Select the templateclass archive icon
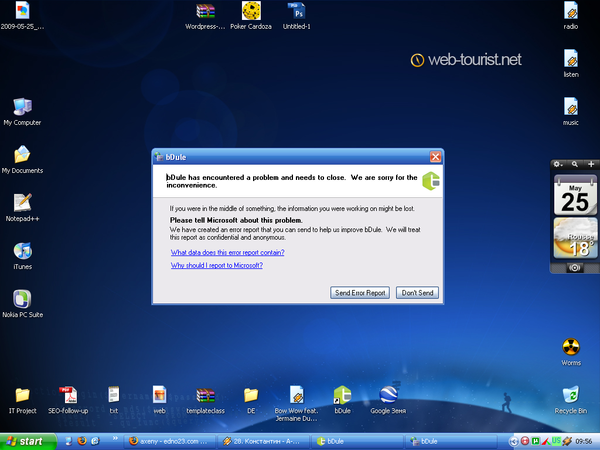The height and width of the screenshot is (450, 600). click(x=205, y=400)
